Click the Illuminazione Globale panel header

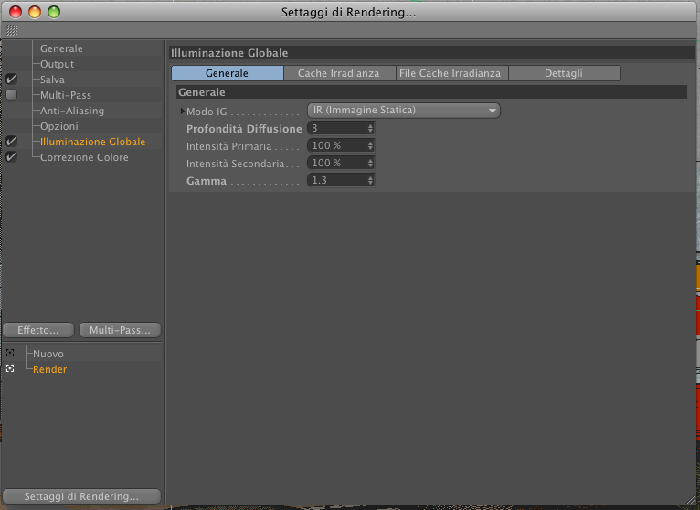click(432, 53)
